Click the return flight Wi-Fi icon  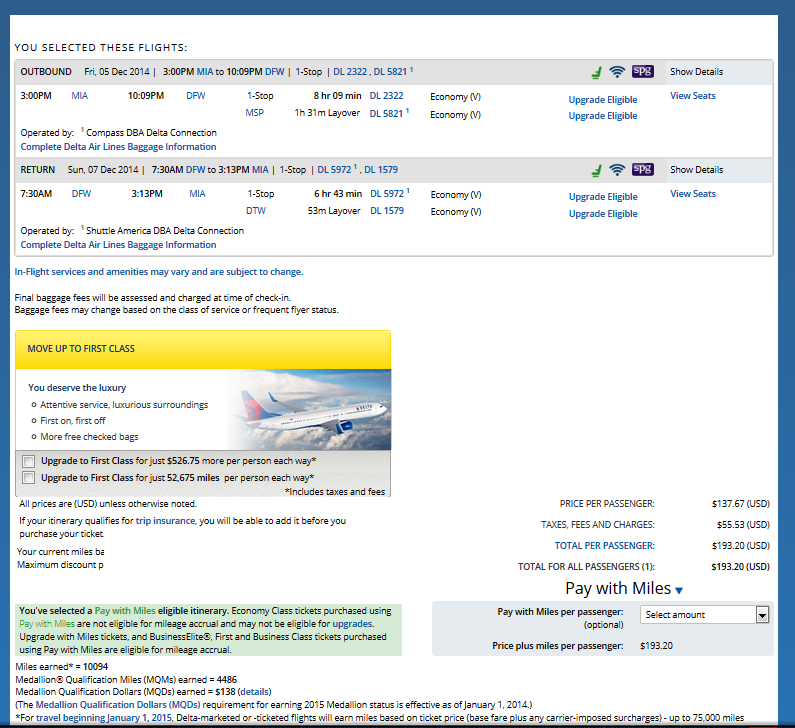pos(617,170)
